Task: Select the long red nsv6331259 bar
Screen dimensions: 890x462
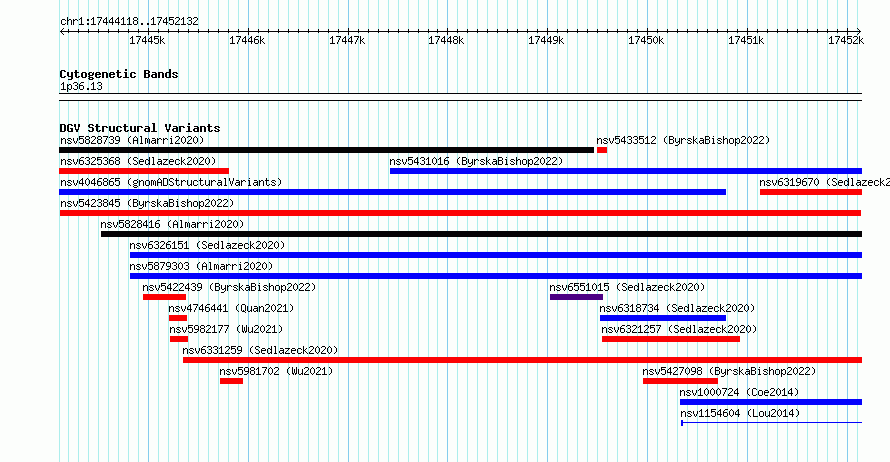Action: tap(522, 360)
